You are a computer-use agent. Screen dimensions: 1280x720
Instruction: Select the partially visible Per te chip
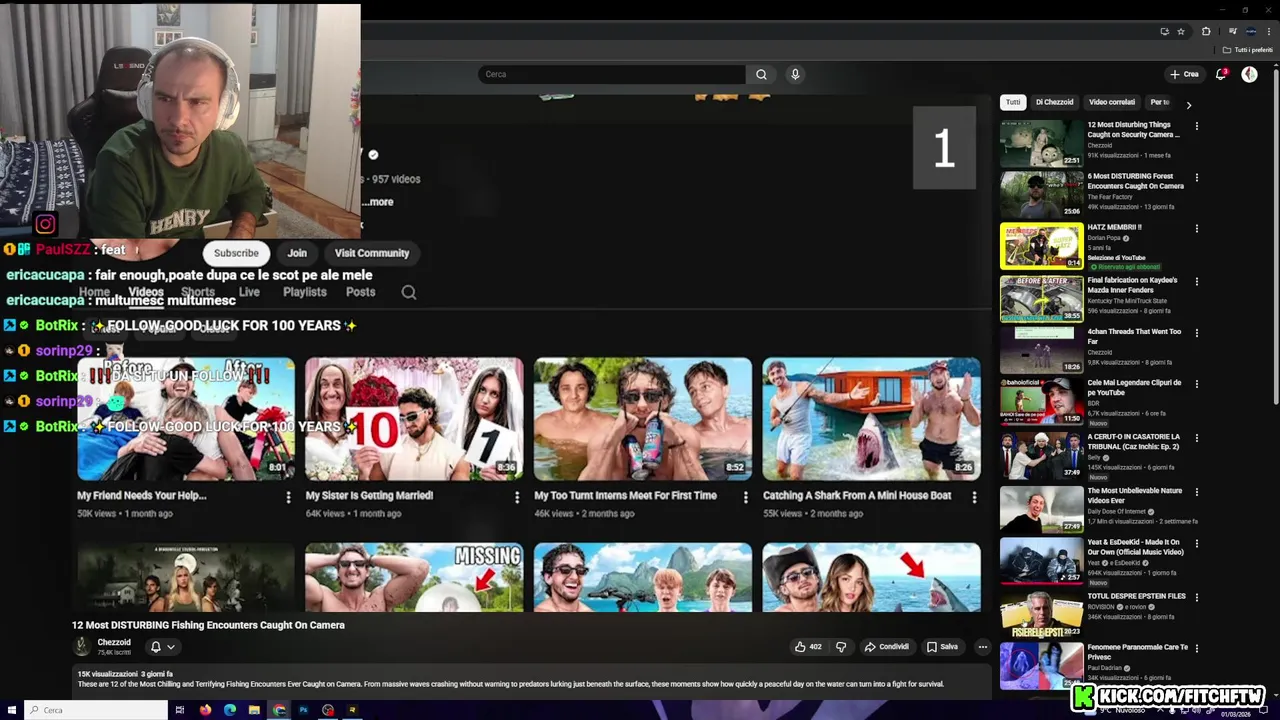[1161, 102]
